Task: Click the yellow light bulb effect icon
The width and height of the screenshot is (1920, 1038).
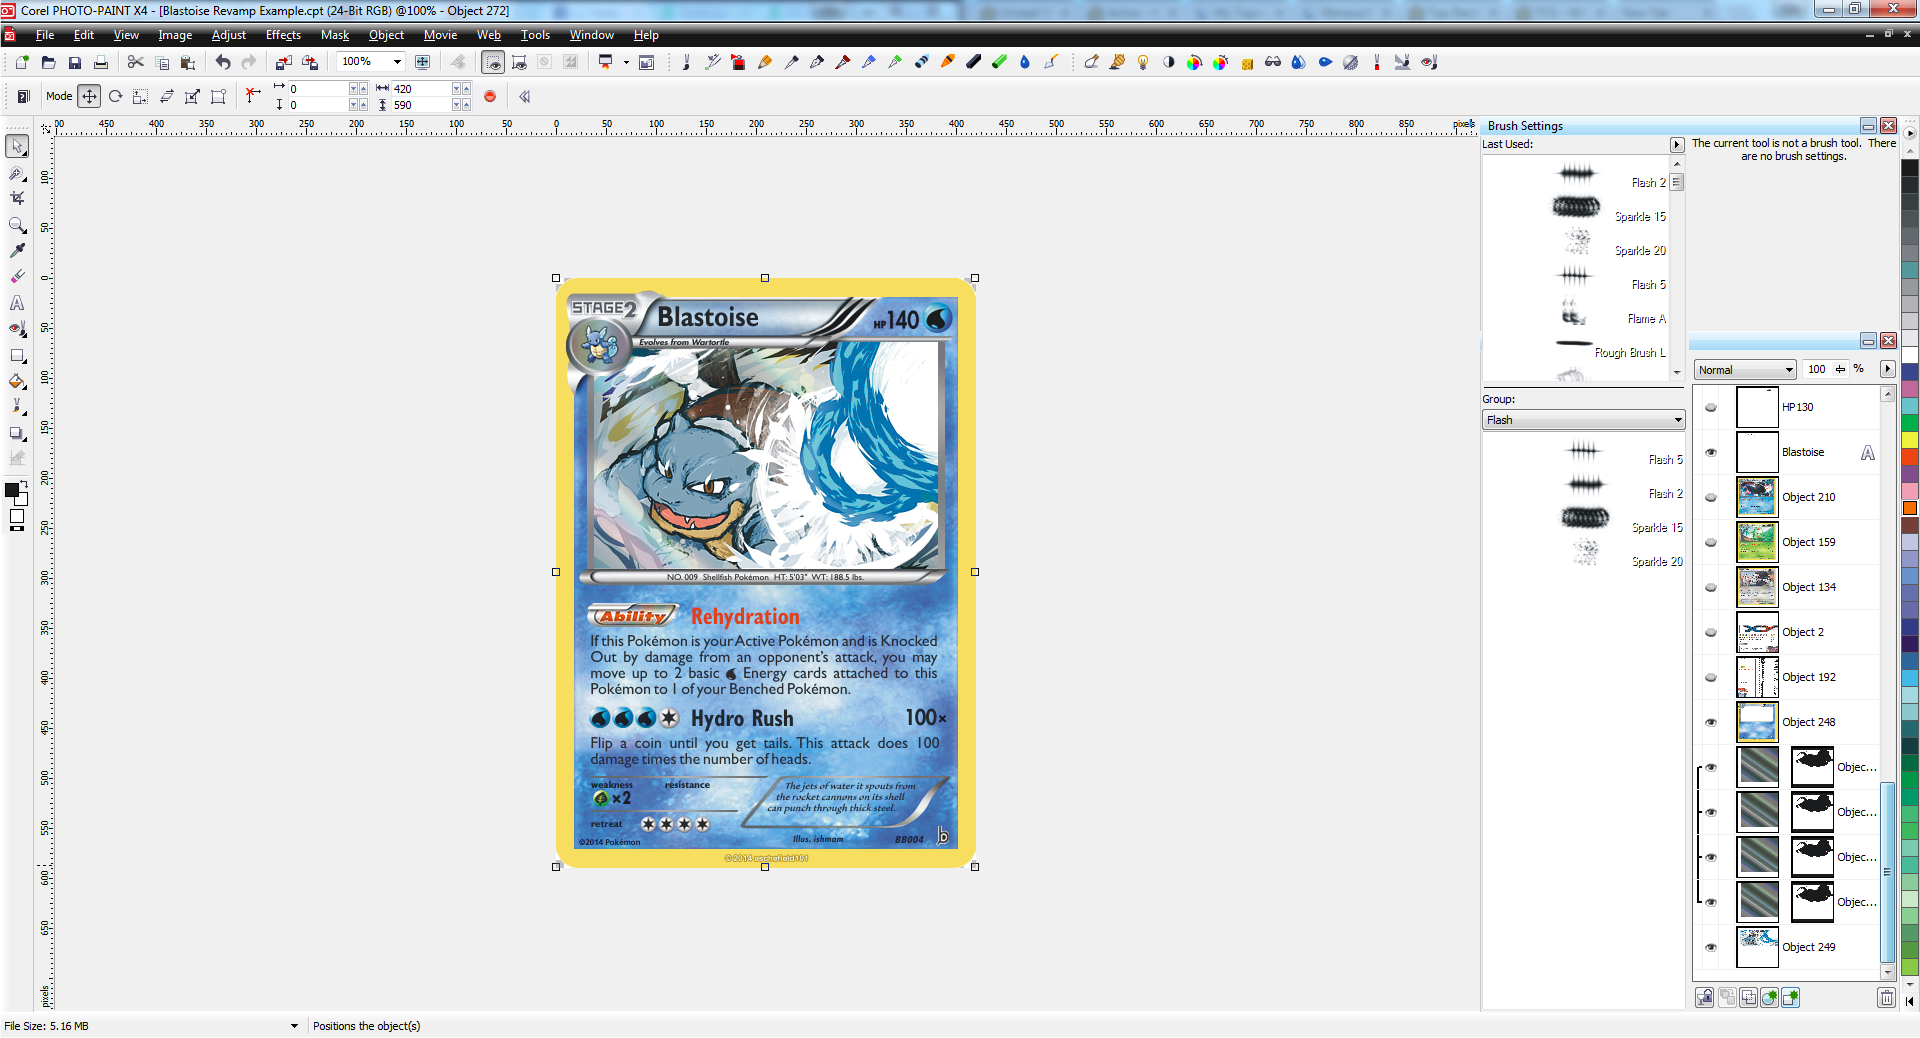Action: point(1143,62)
